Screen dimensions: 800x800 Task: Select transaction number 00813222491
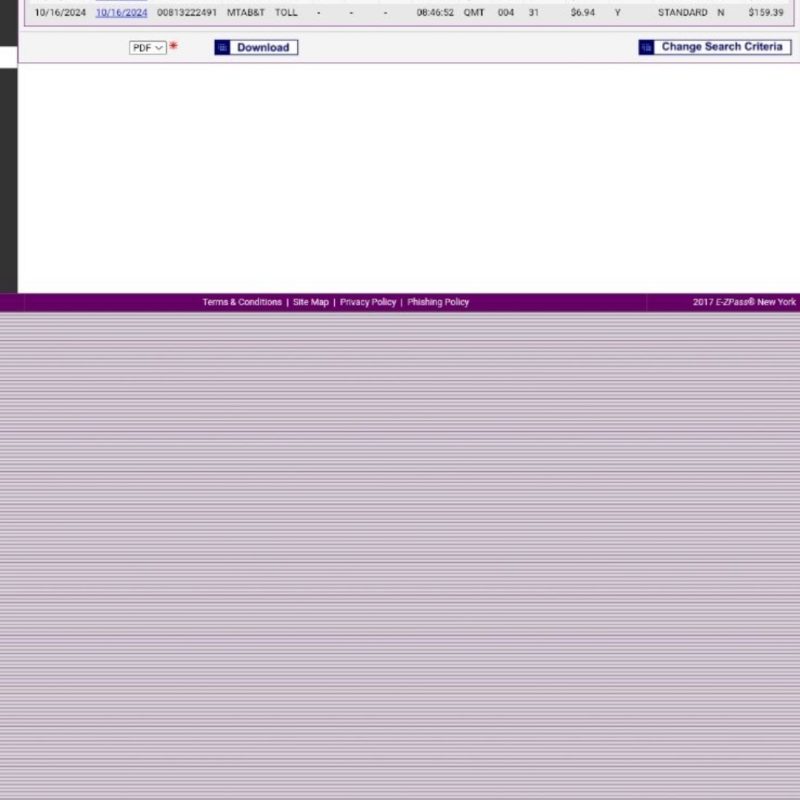click(x=187, y=12)
